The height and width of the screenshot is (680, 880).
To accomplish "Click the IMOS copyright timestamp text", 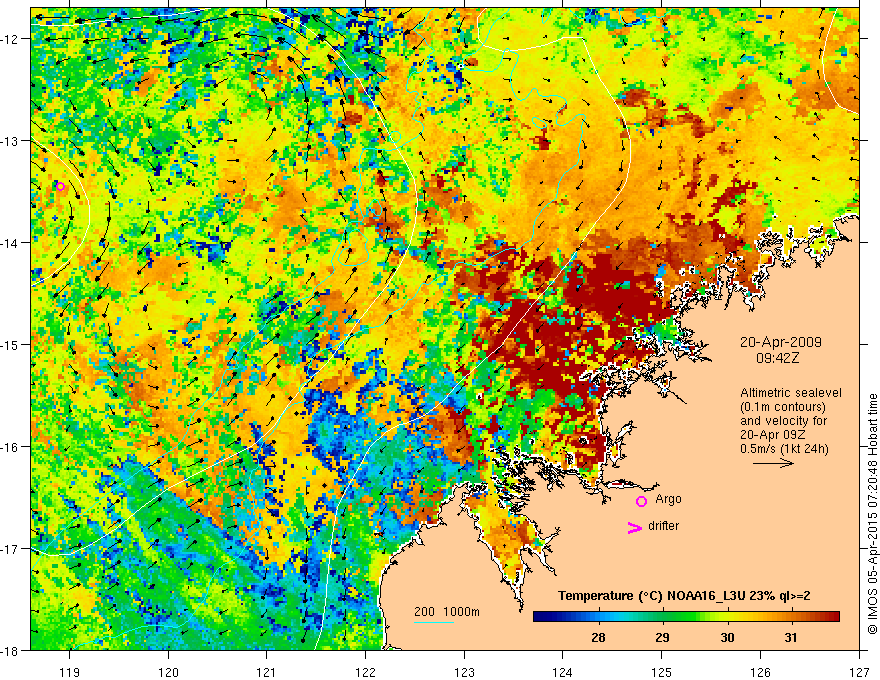I will point(872,514).
